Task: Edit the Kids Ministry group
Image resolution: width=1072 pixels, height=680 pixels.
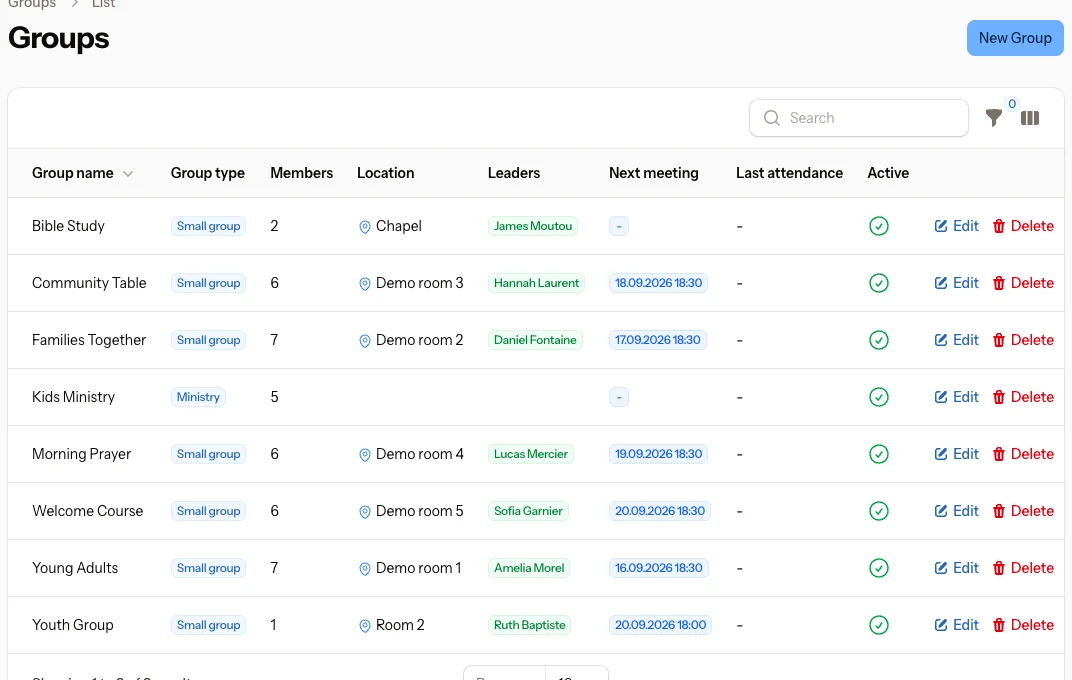Action: pos(956,397)
